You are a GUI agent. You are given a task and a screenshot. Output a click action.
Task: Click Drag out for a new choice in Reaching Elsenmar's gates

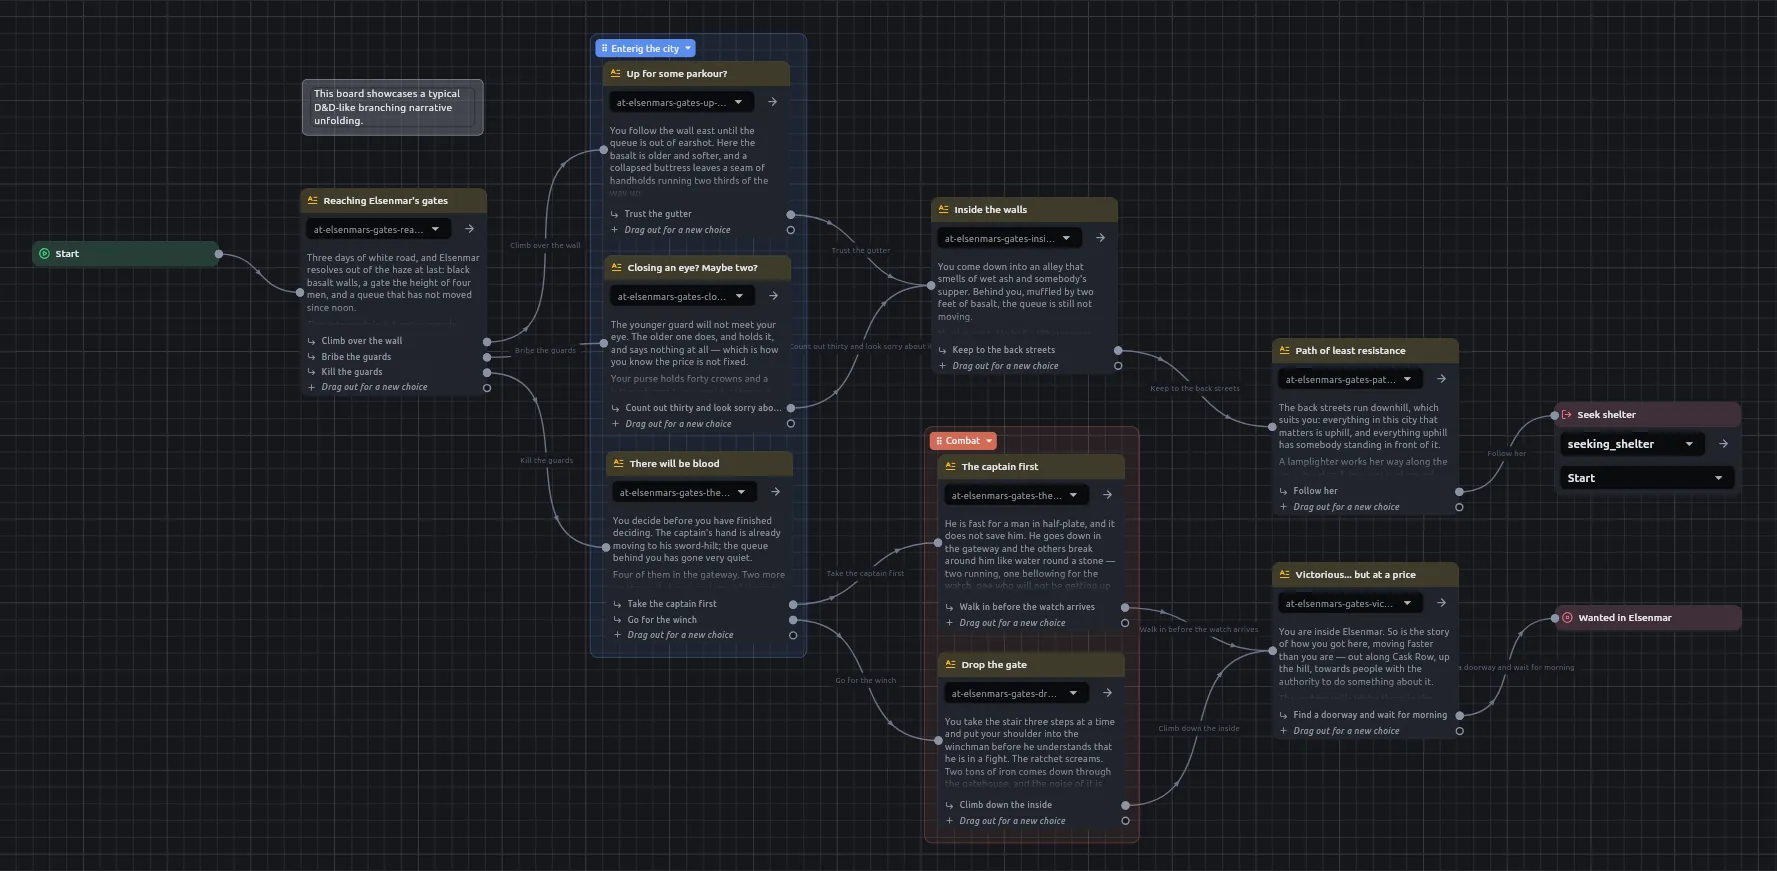tap(374, 387)
